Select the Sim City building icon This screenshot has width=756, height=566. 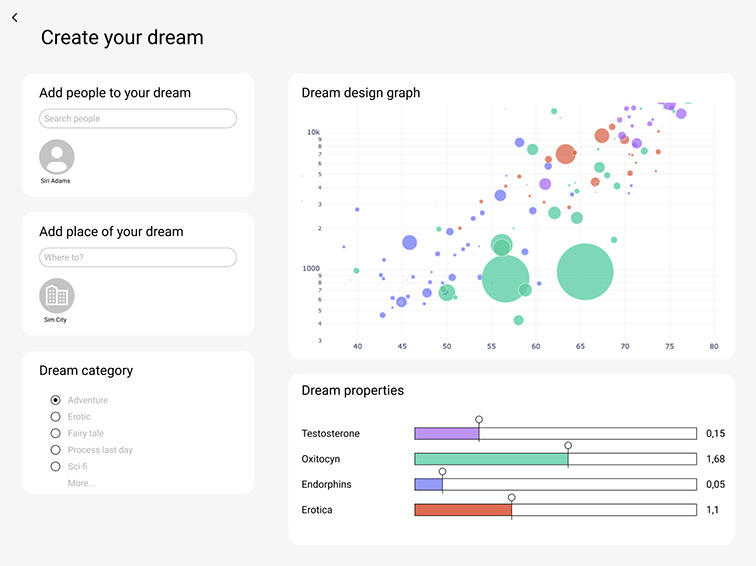(56, 296)
